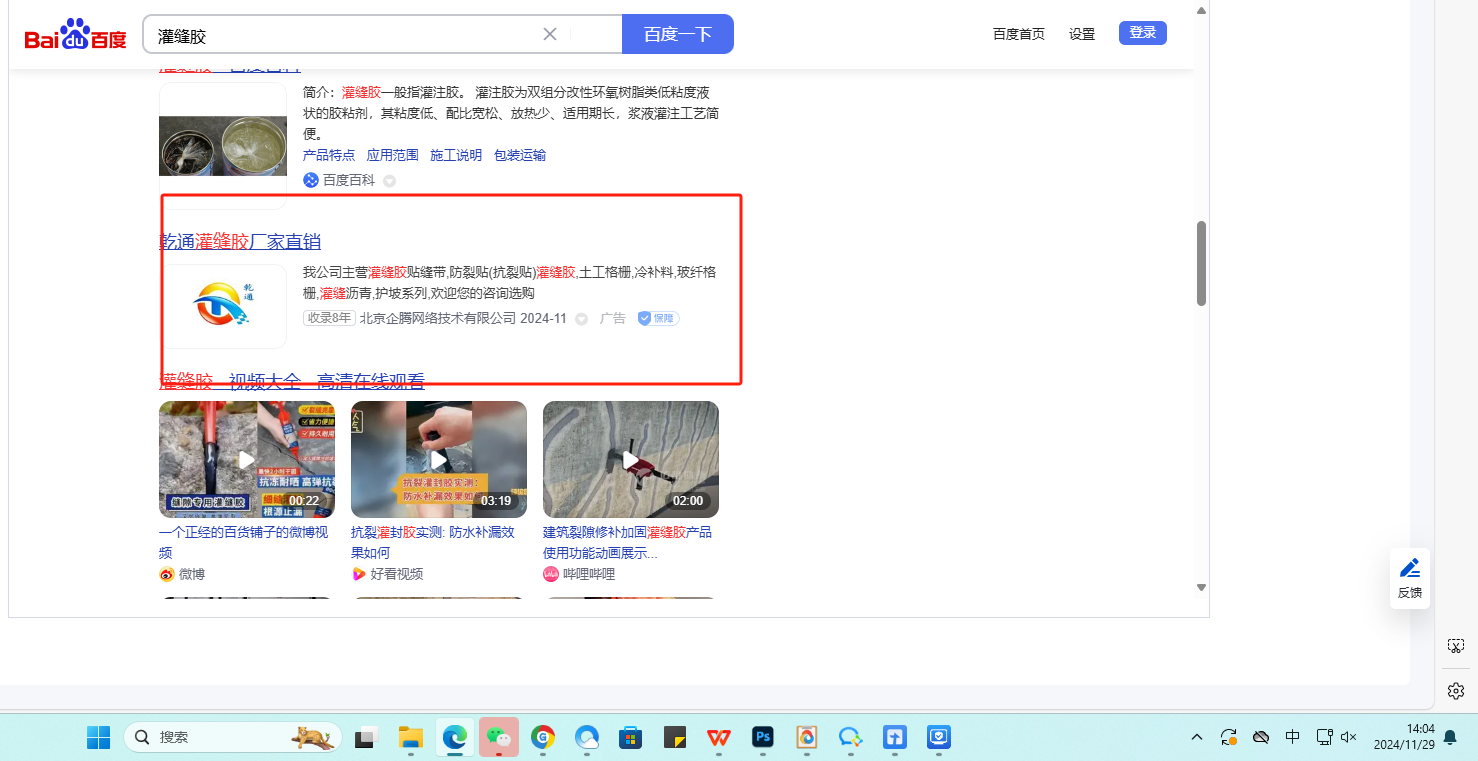The image size is (1478, 761).
Task: Clear the search box with the X icon
Action: point(550,34)
